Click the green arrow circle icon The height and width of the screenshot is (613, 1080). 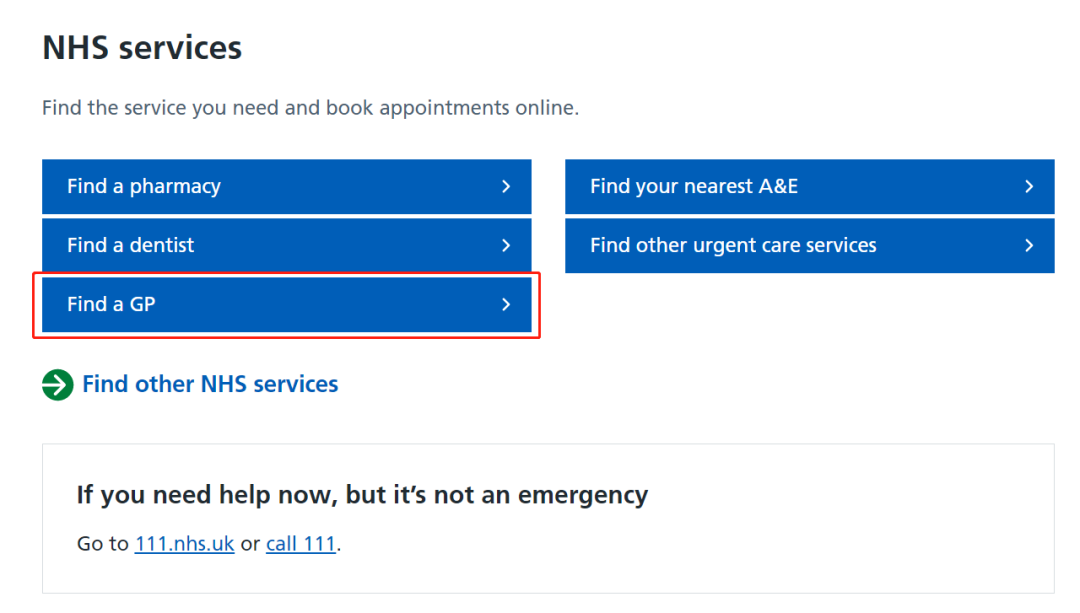58,385
